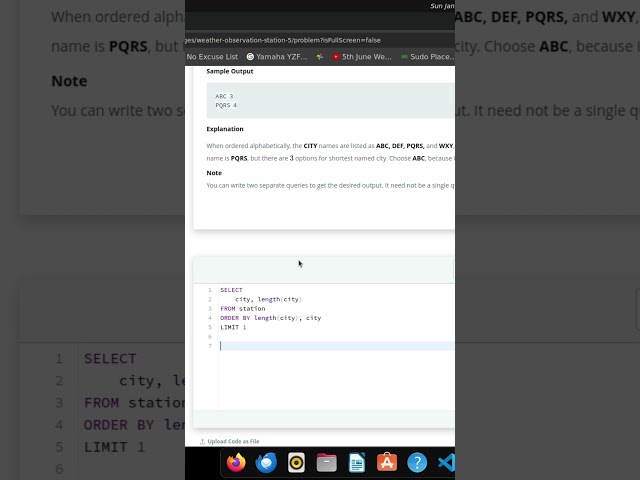Place cursor on empty editor line 7
The image size is (640, 480).
337,346
